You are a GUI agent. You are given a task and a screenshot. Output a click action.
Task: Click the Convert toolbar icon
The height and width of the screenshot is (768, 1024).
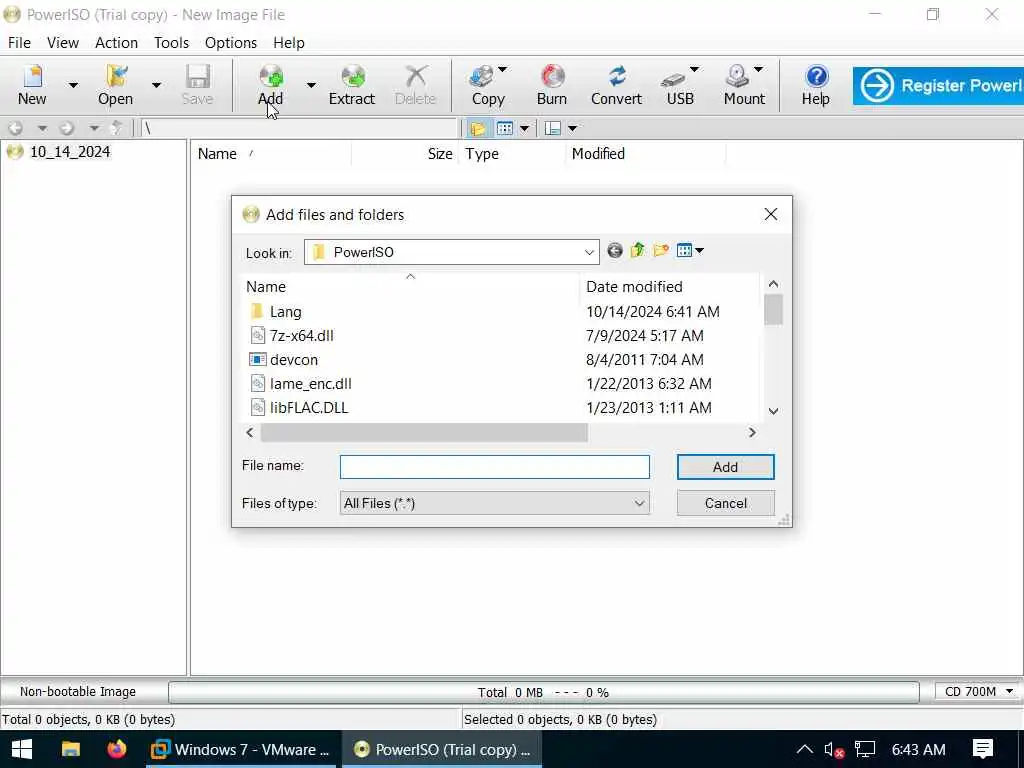click(616, 85)
